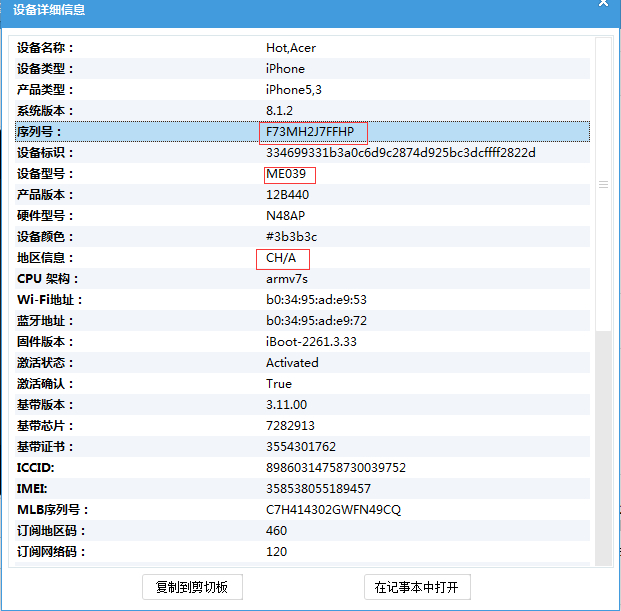Click the 在记事本中打开 button

pyautogui.click(x=417, y=587)
